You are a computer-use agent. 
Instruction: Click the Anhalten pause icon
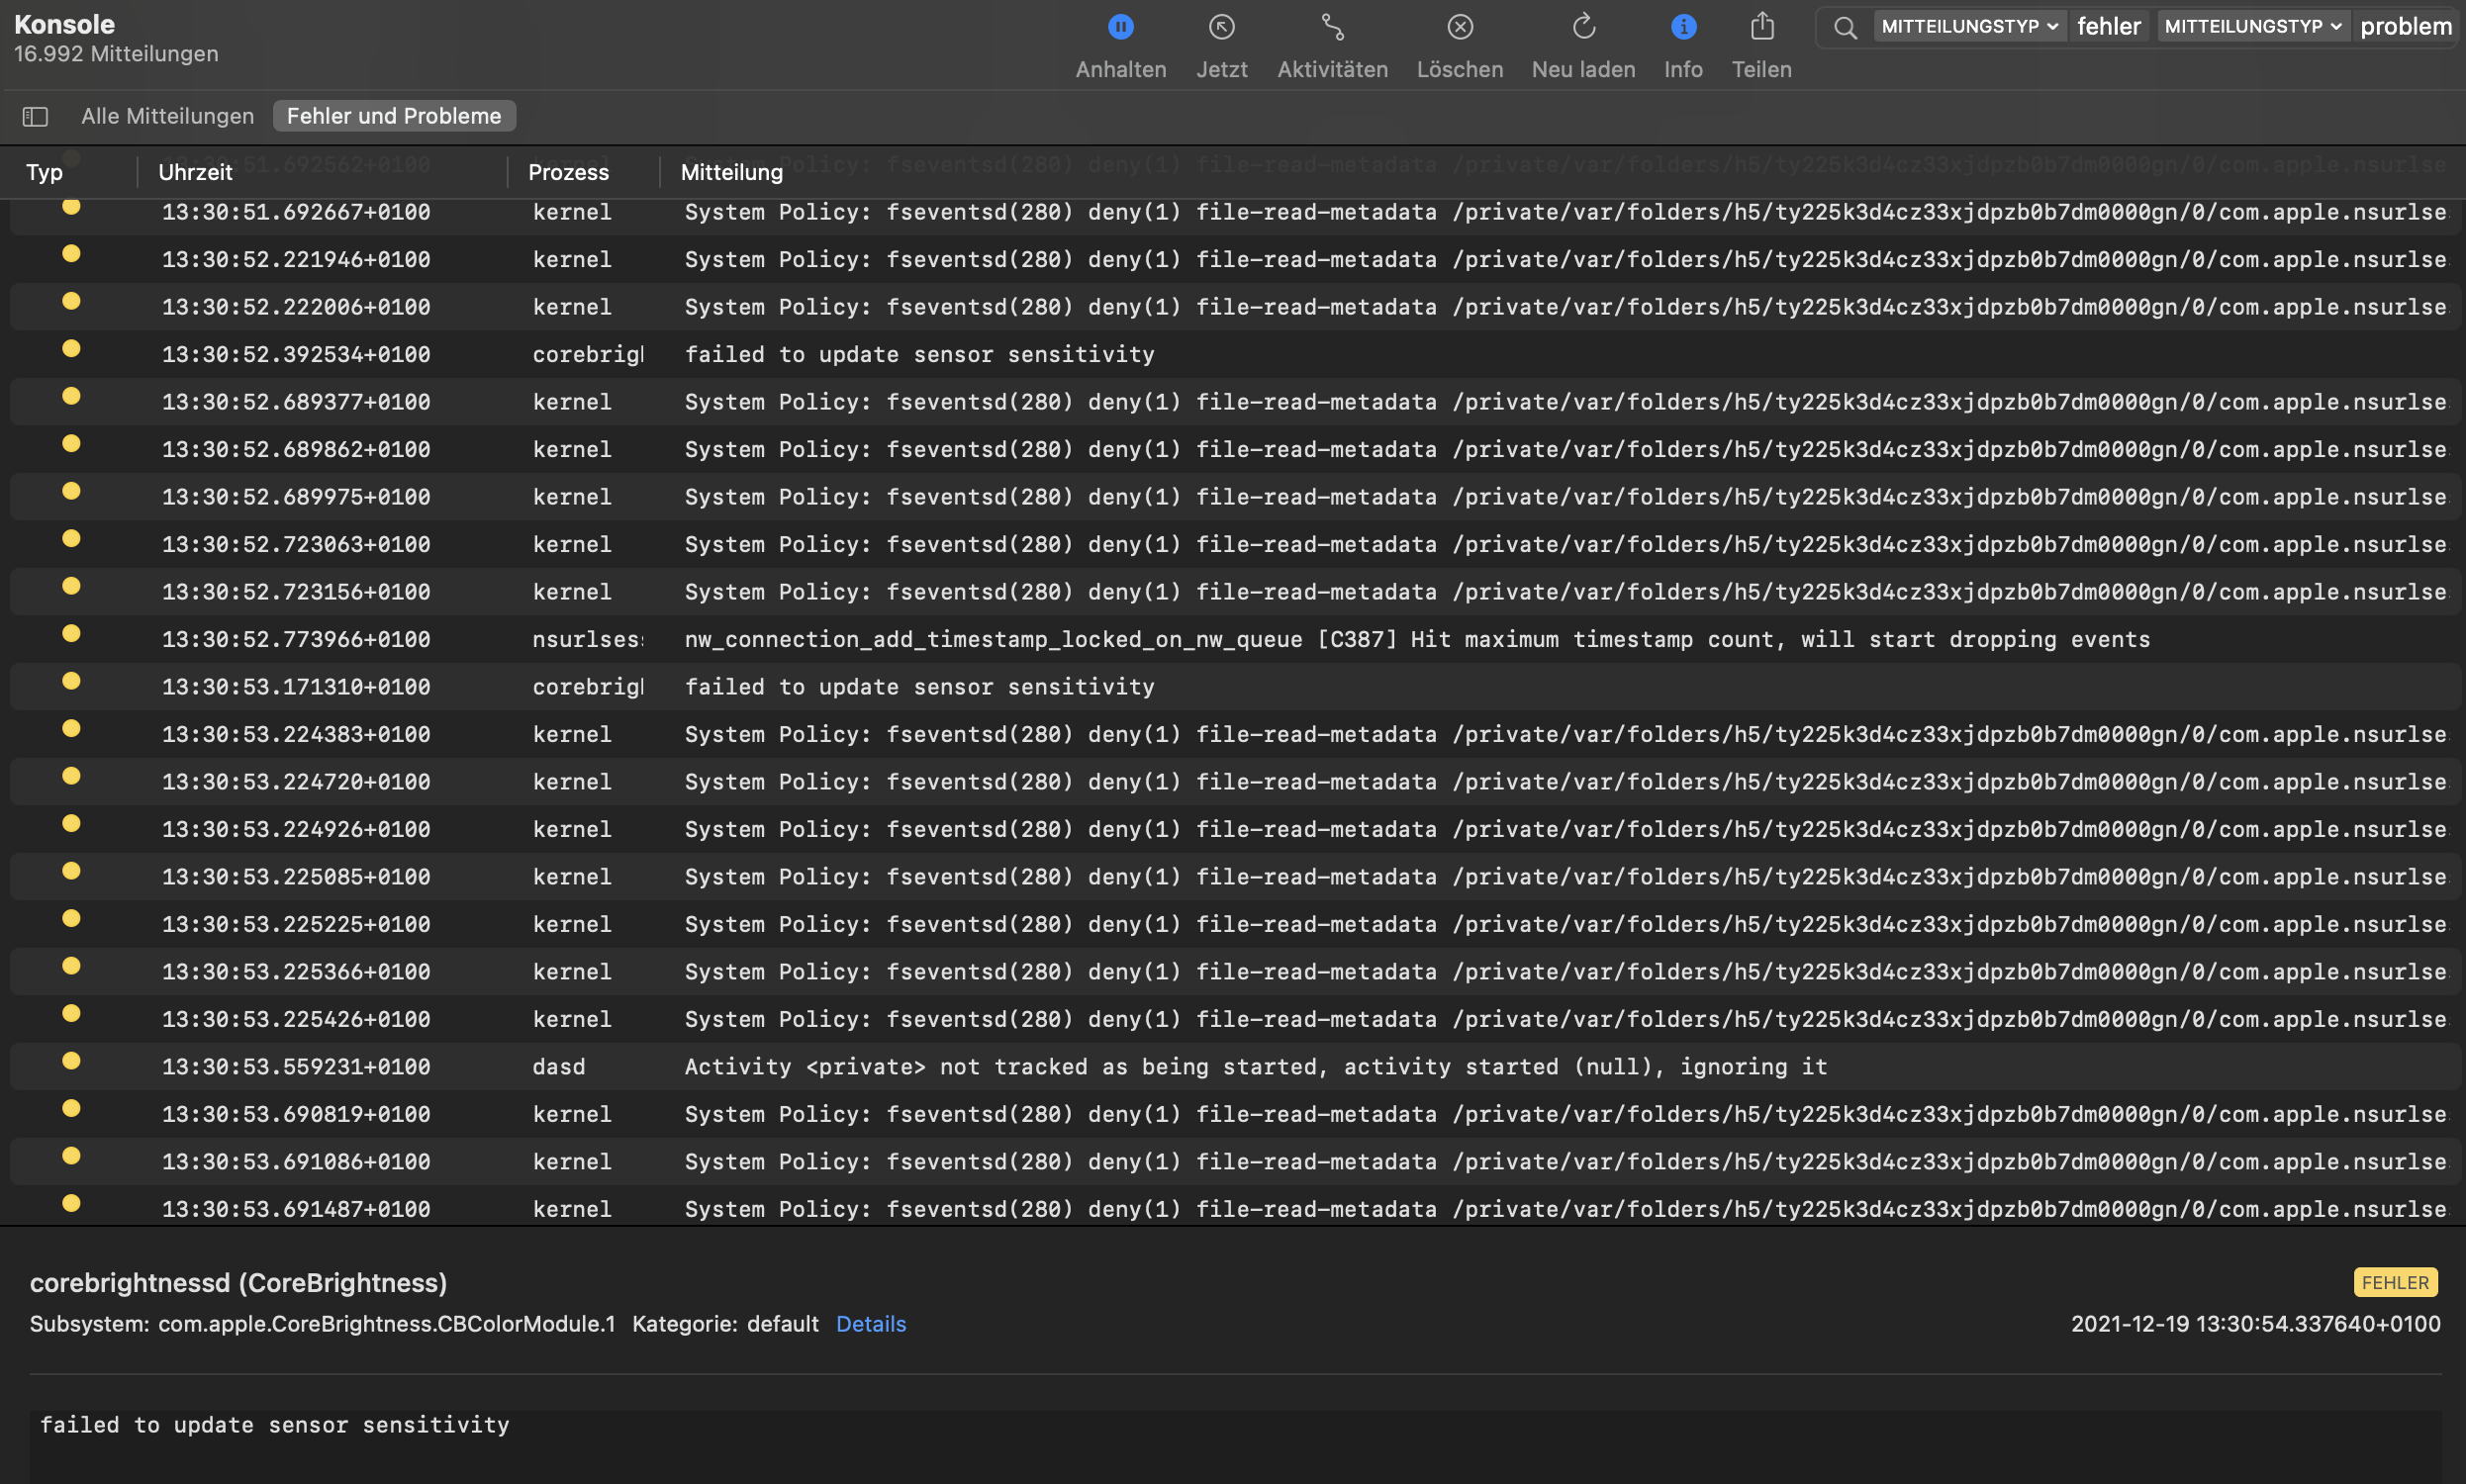tap(1120, 28)
